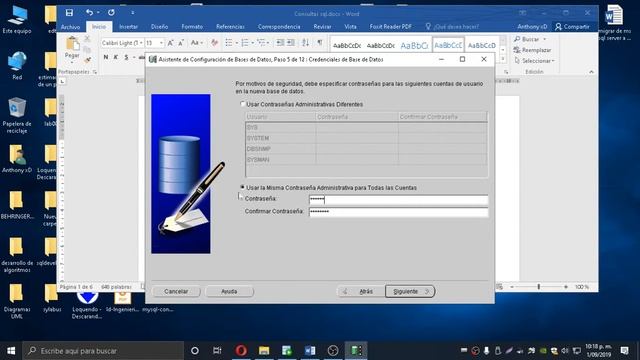Click the Ayuda button in the wizard
Screen dimensions: 640x360
pos(229,291)
